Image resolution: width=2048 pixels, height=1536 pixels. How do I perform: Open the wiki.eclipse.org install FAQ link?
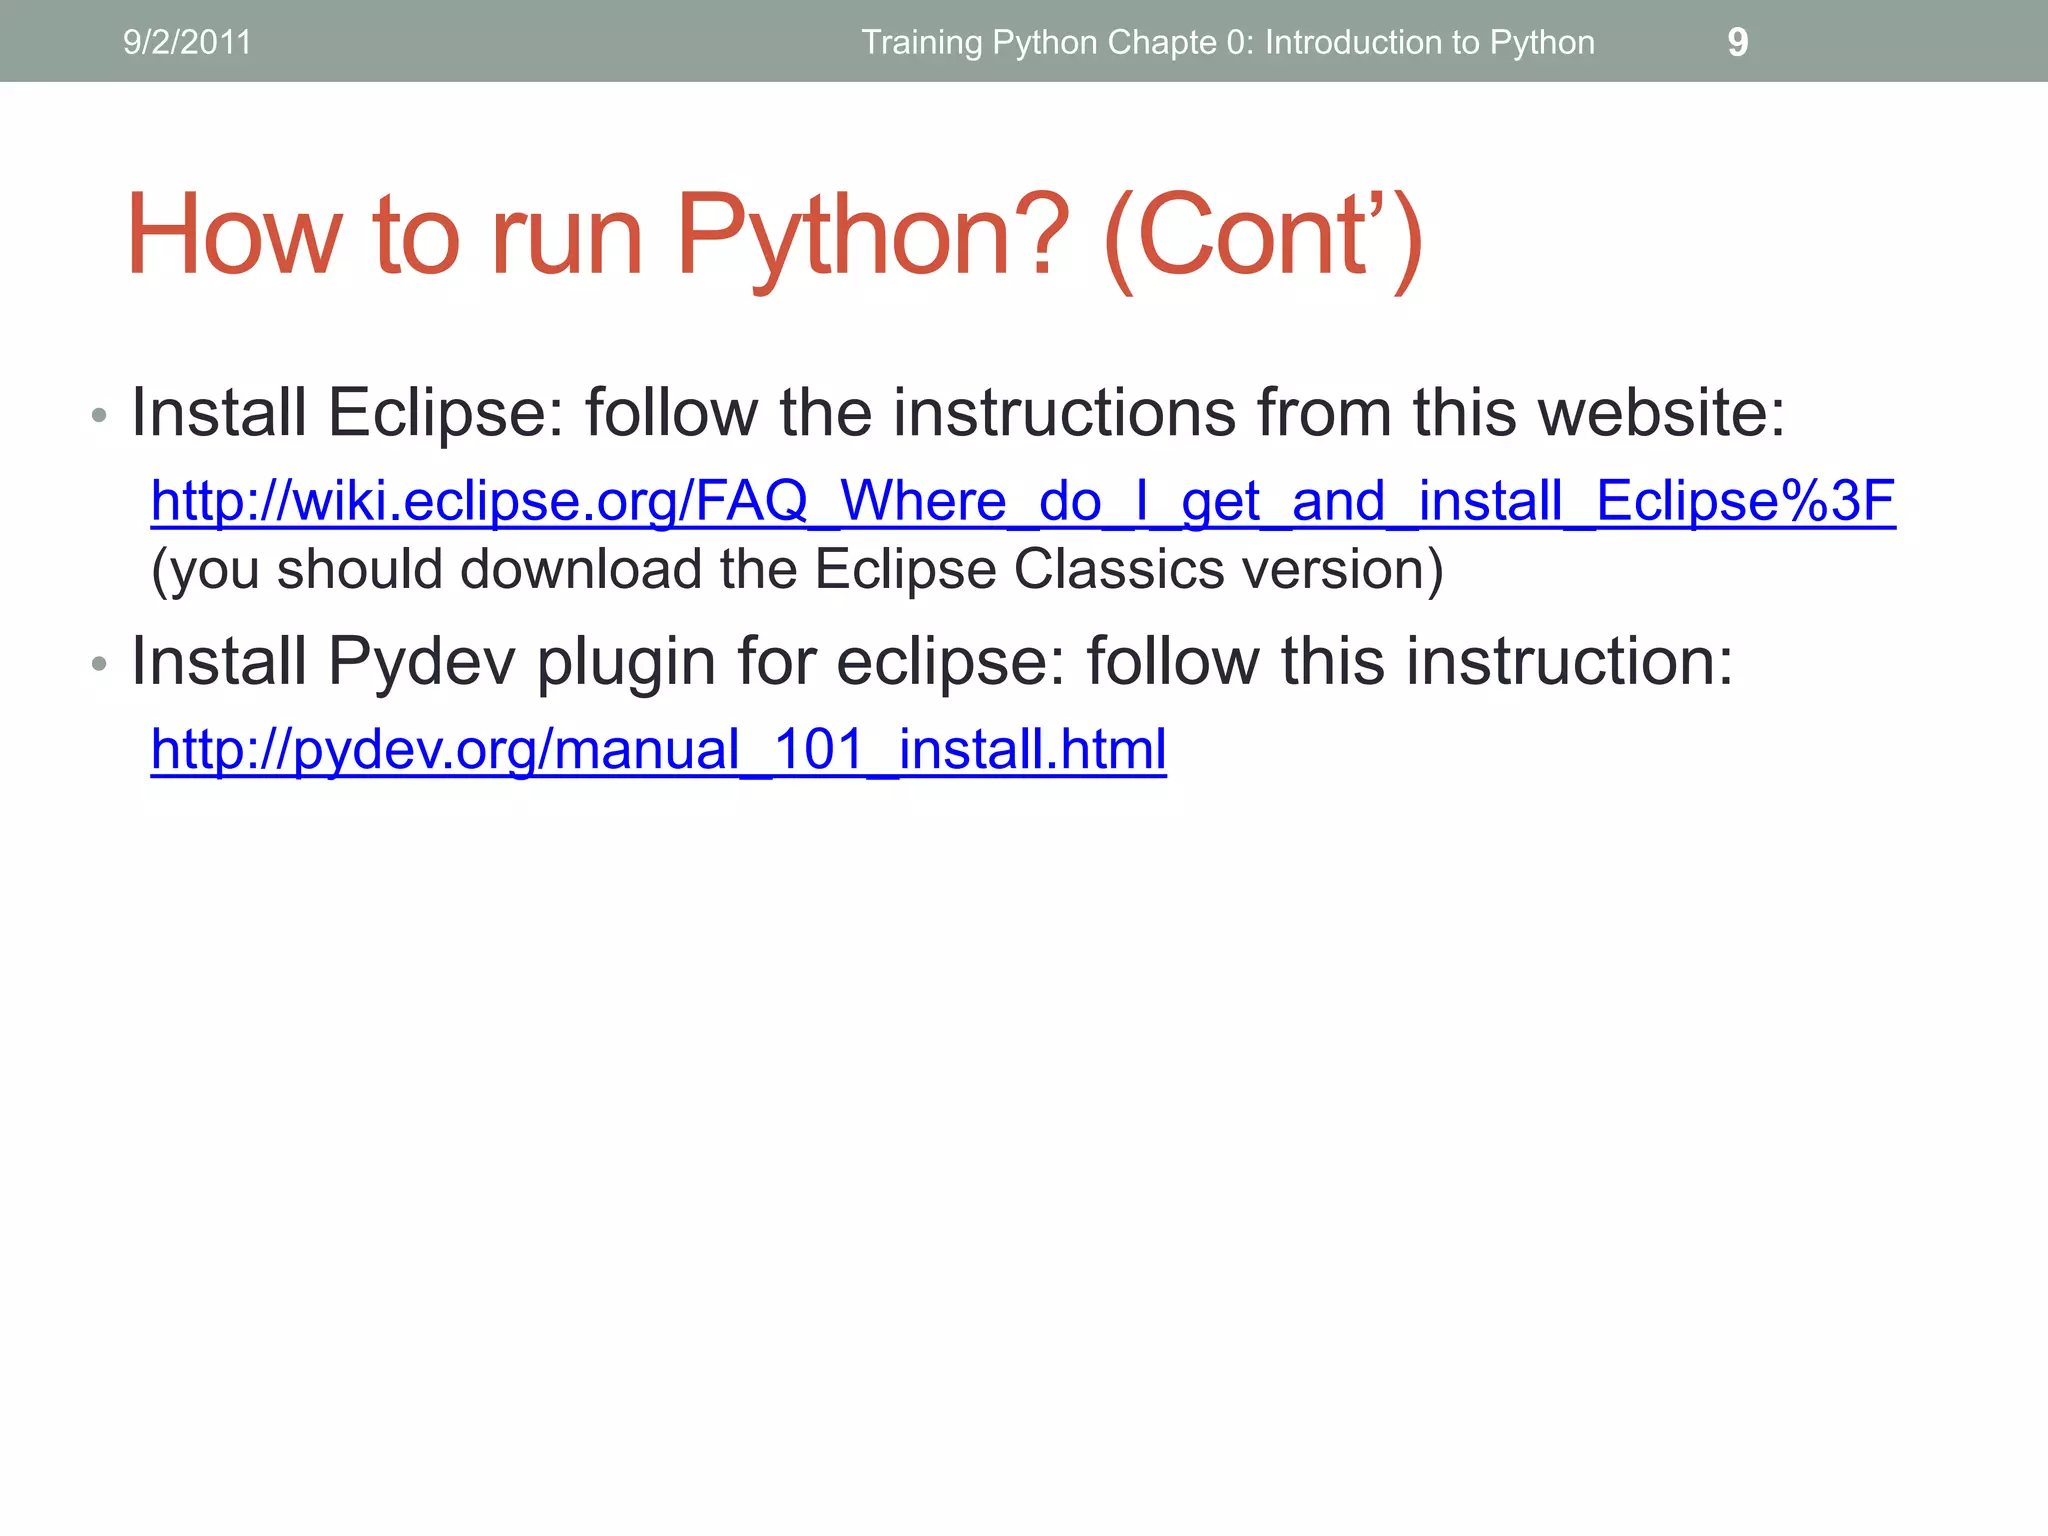tap(1023, 501)
